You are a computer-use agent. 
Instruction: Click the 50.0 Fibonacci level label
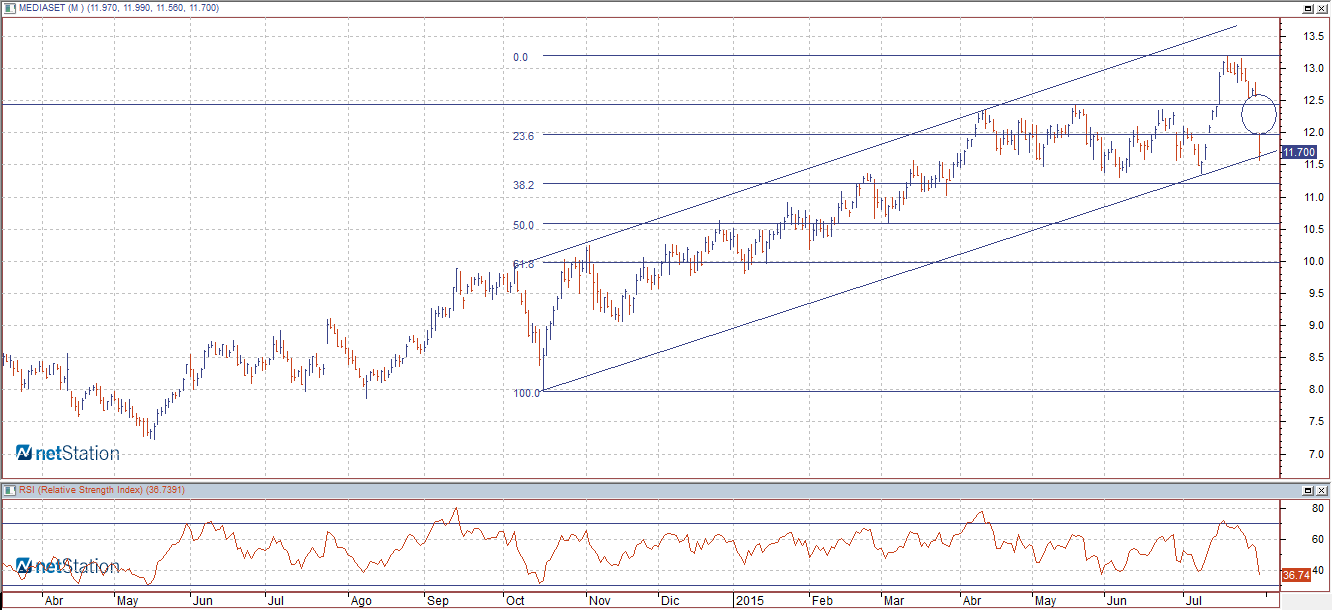[524, 226]
